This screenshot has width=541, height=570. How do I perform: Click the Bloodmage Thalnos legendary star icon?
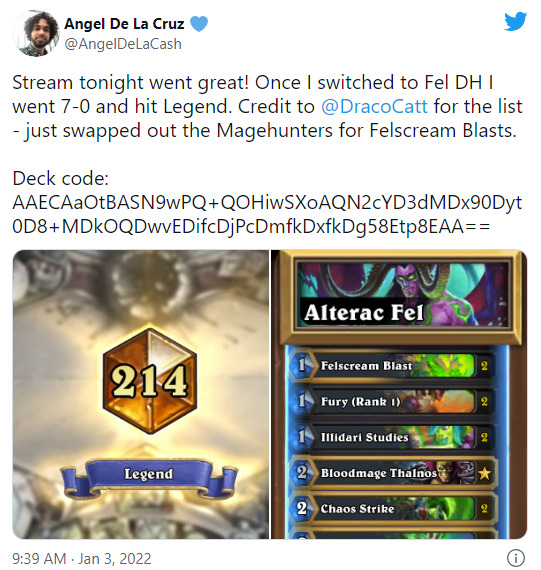pos(484,473)
